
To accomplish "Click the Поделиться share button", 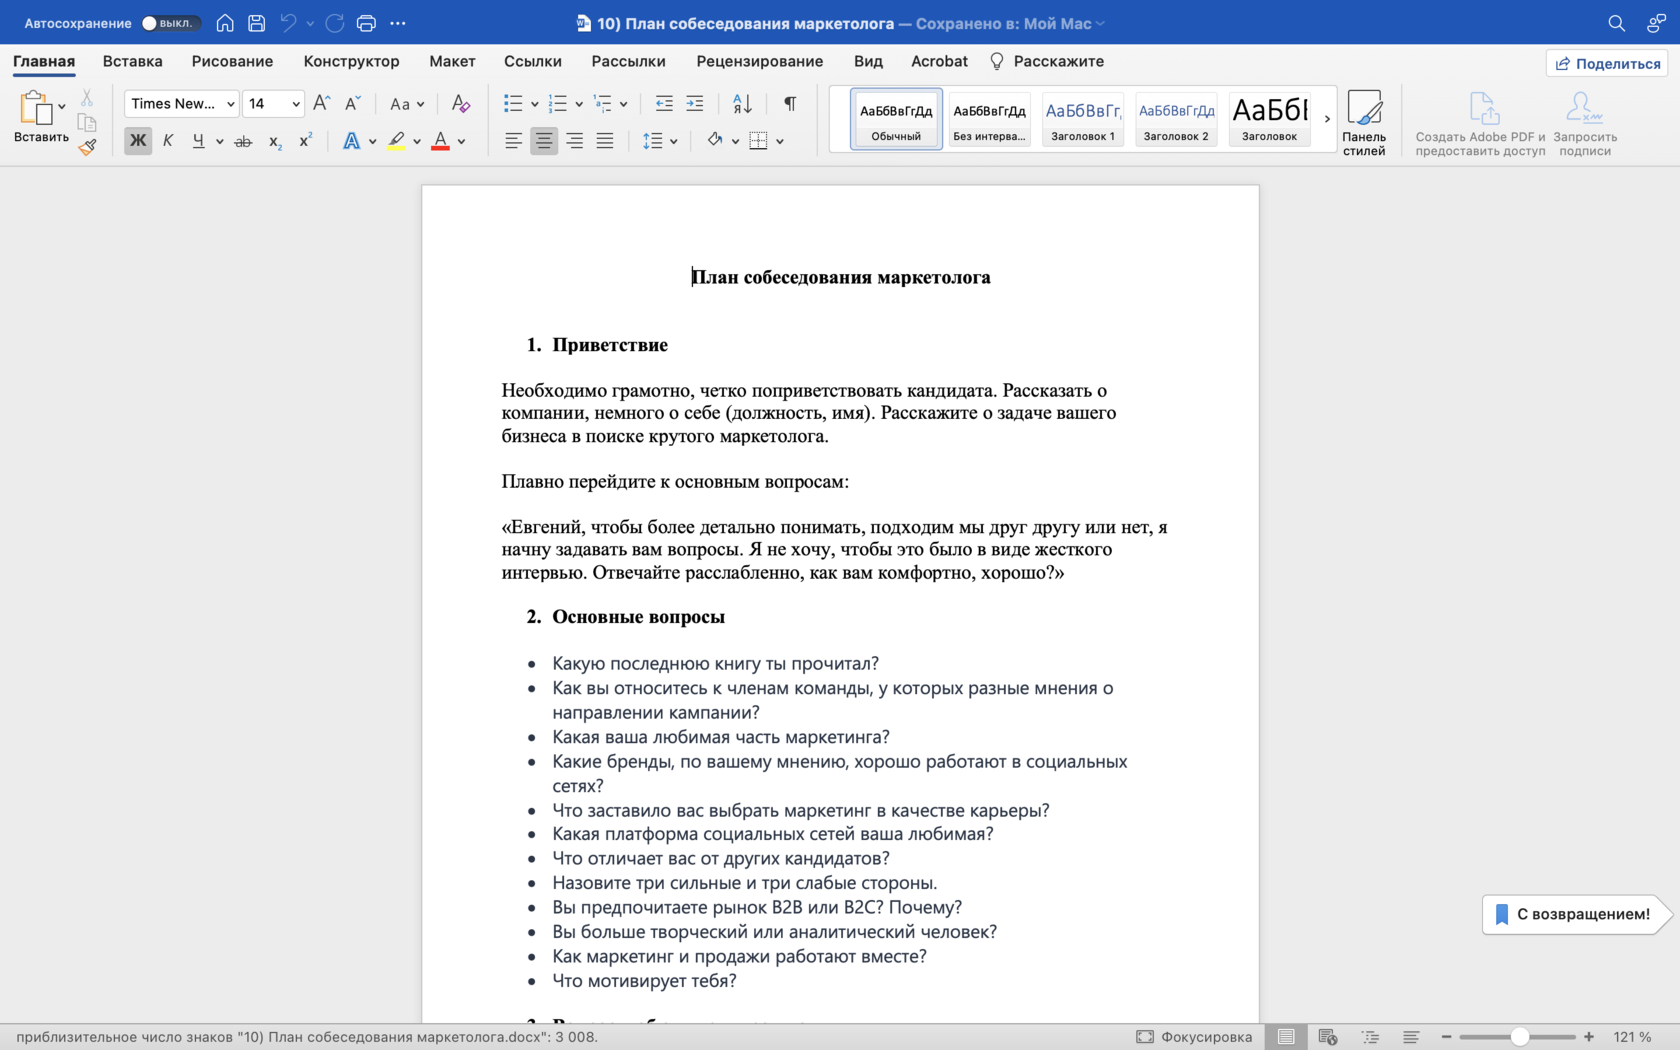I will coord(1607,63).
